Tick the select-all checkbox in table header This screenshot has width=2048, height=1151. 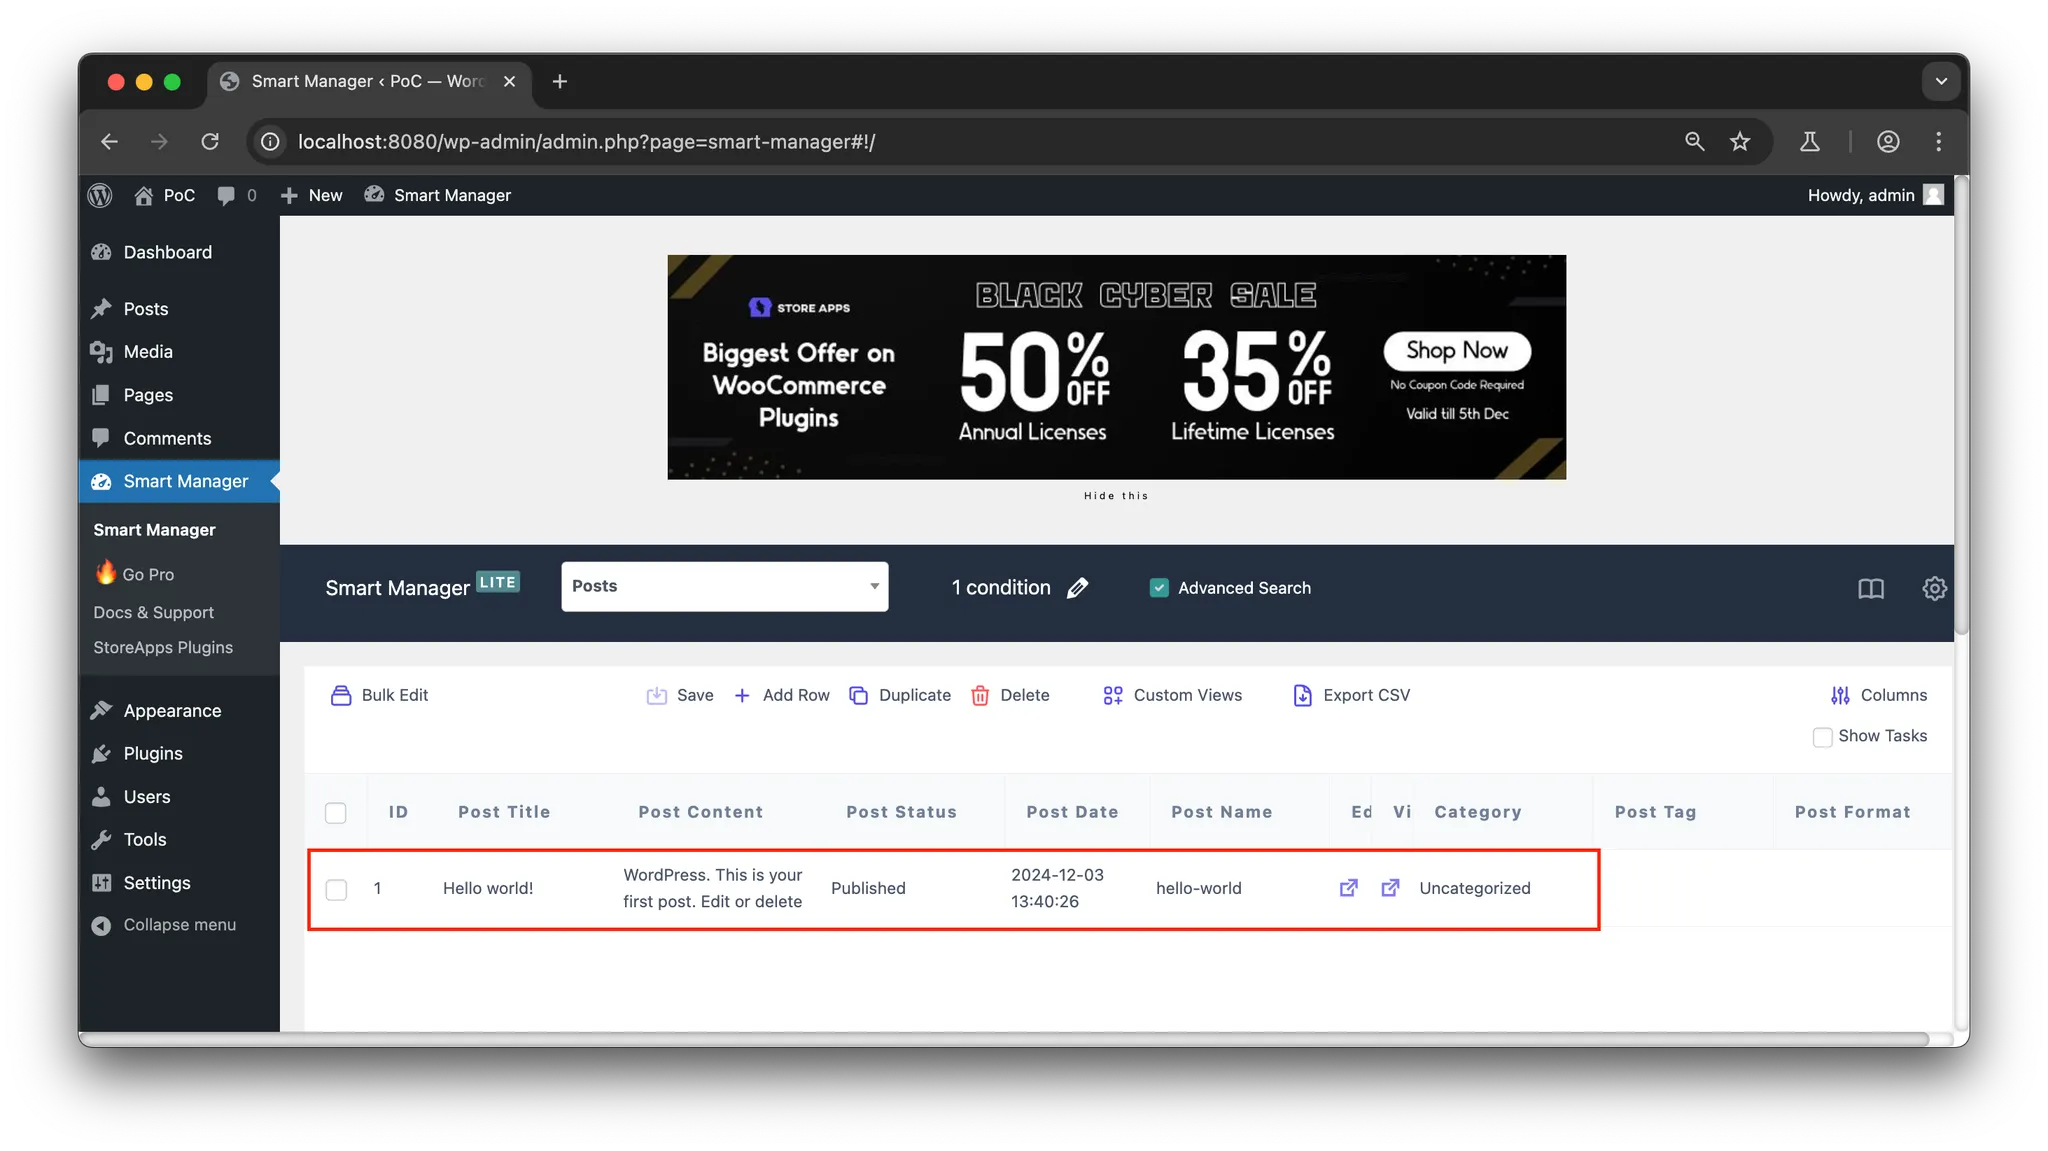click(336, 813)
